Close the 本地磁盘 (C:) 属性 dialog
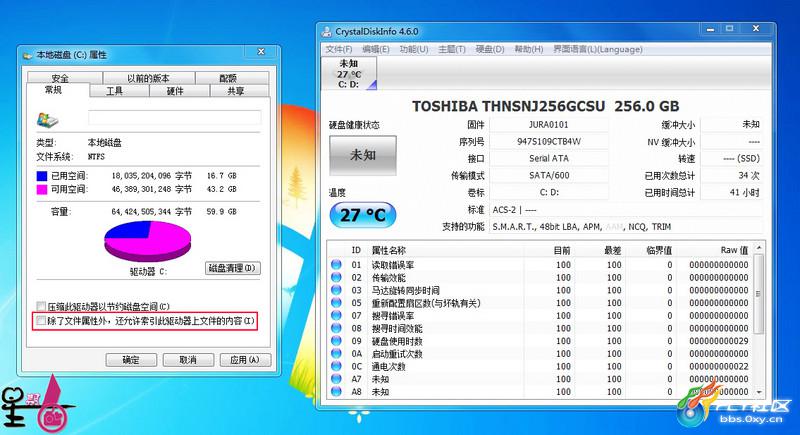The width and height of the screenshot is (800, 435). point(261,52)
